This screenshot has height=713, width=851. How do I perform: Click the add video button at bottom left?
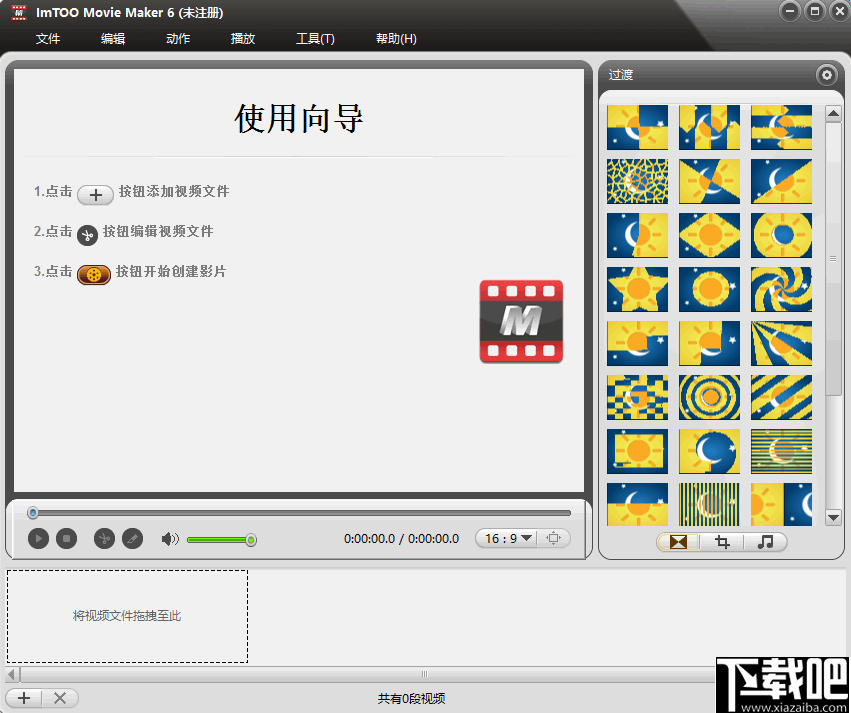23,698
